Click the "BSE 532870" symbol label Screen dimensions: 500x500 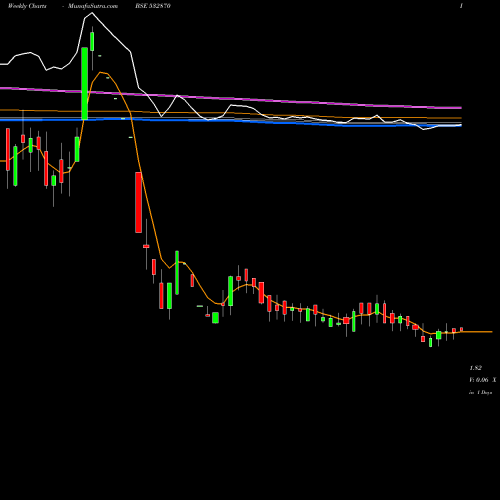click(153, 6)
